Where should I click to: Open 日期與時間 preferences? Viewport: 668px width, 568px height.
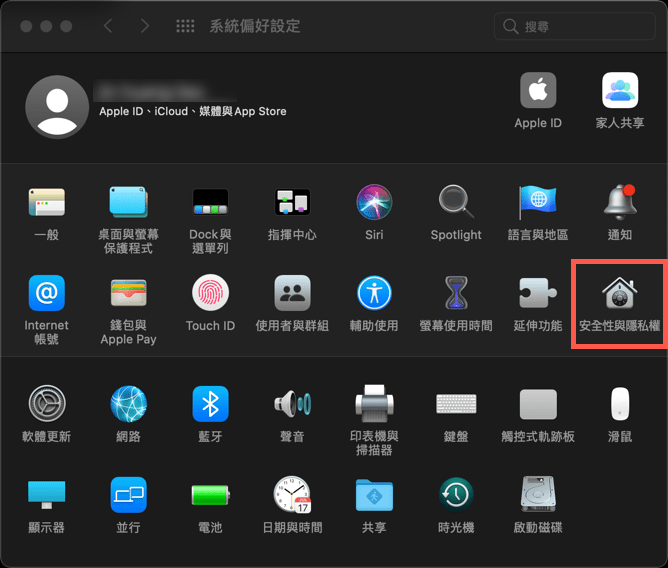[x=292, y=495]
